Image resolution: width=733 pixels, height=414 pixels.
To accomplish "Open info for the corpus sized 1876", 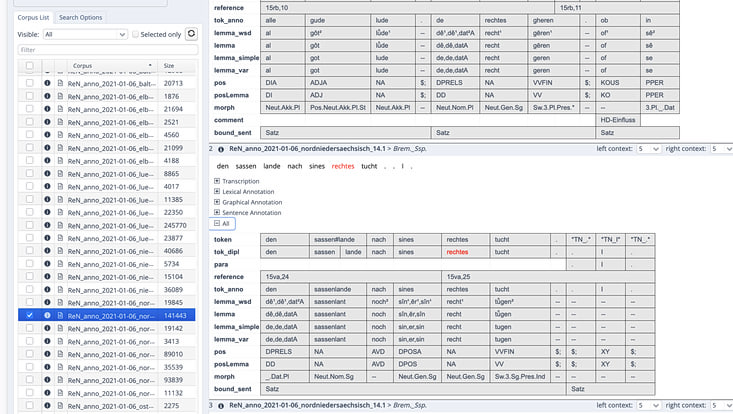I will click(47, 96).
